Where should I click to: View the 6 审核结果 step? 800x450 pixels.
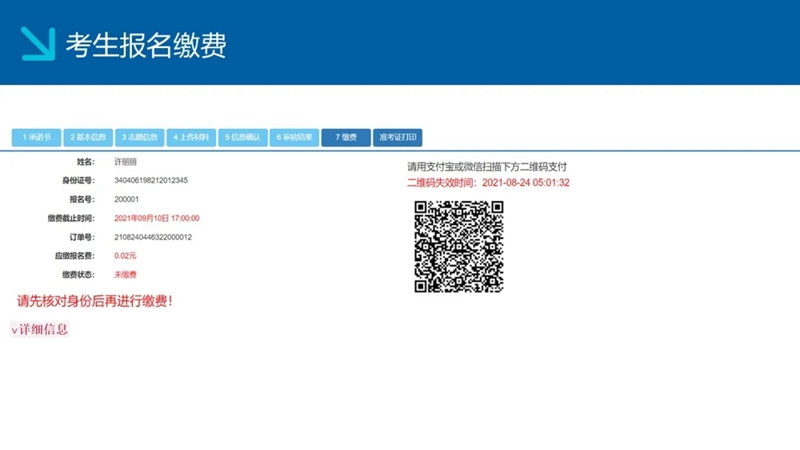294,137
